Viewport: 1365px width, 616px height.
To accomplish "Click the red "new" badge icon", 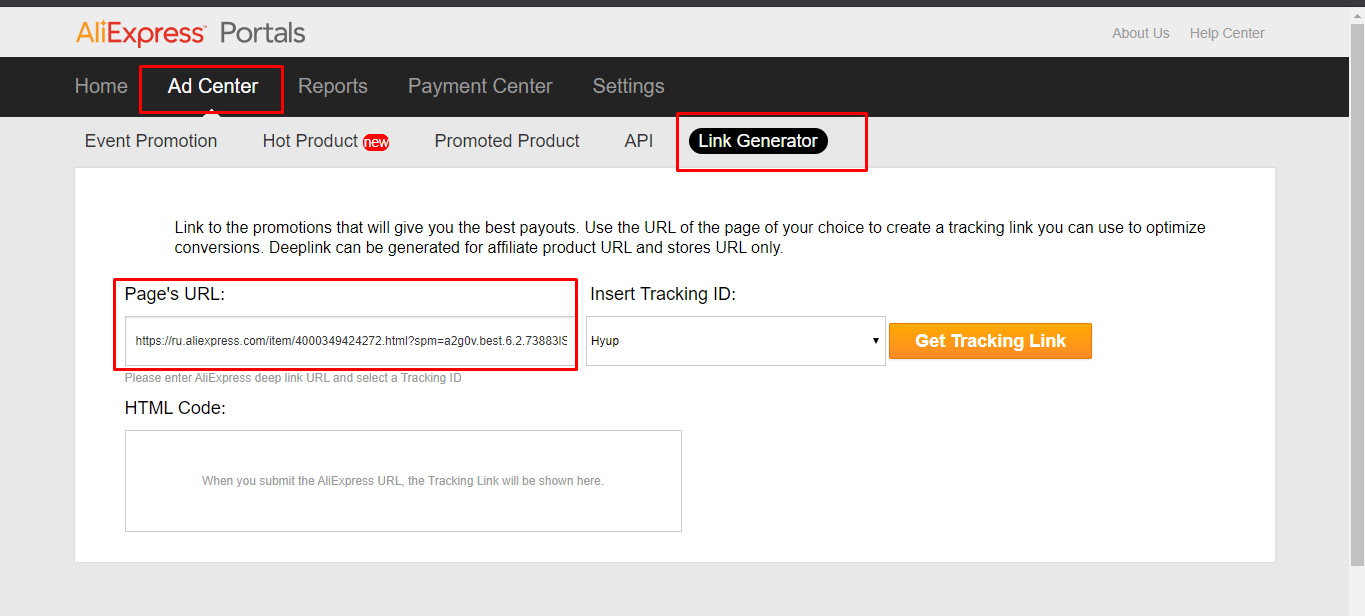I will [376, 142].
